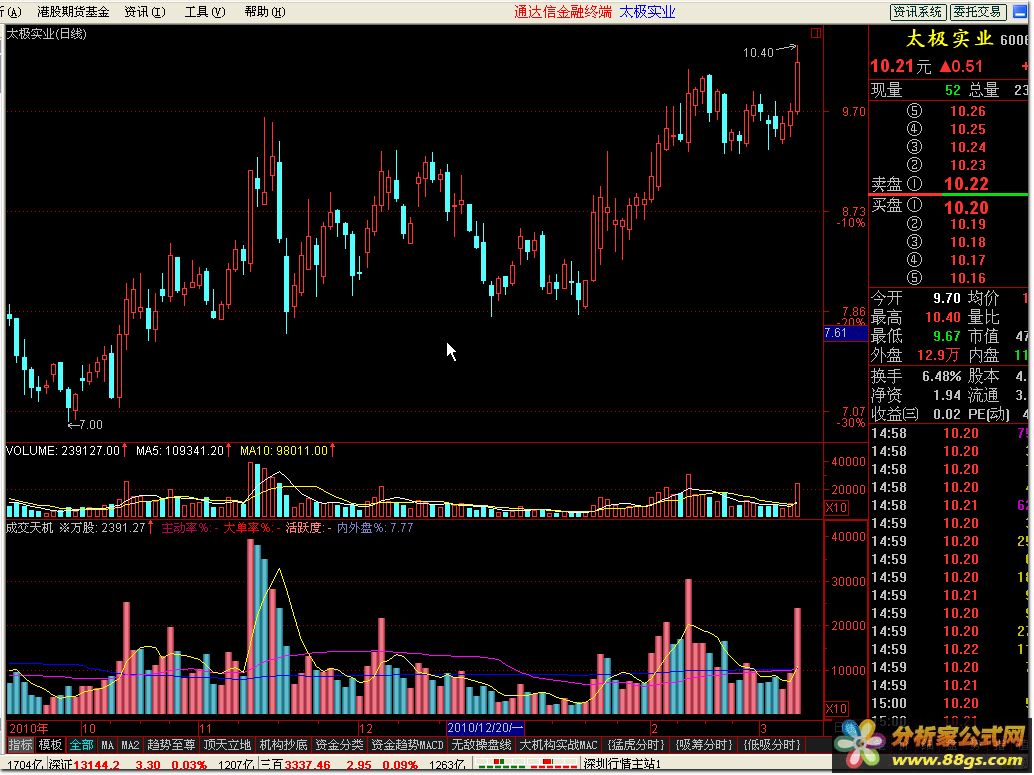Viewport: 1034px width, 775px height.
Task: Click the VOLUME: 239127.00 indicator label
Action: pyautogui.click(x=63, y=450)
